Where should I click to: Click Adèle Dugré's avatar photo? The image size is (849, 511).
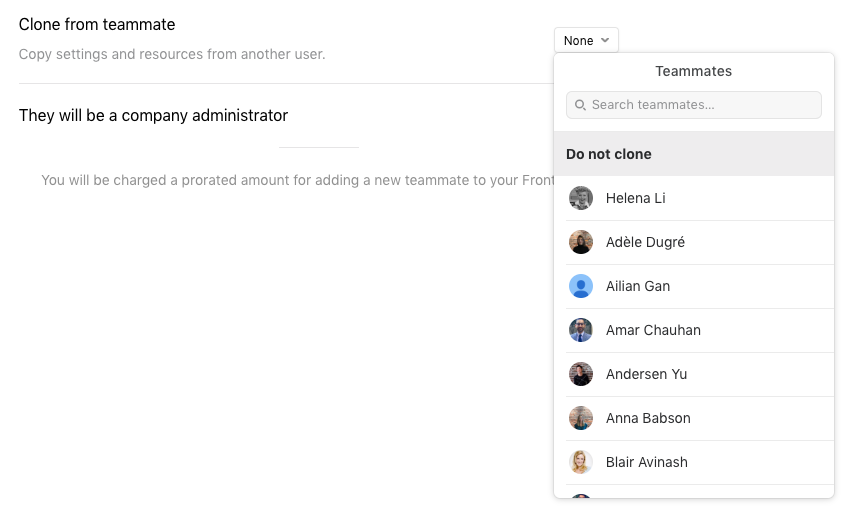pos(581,242)
